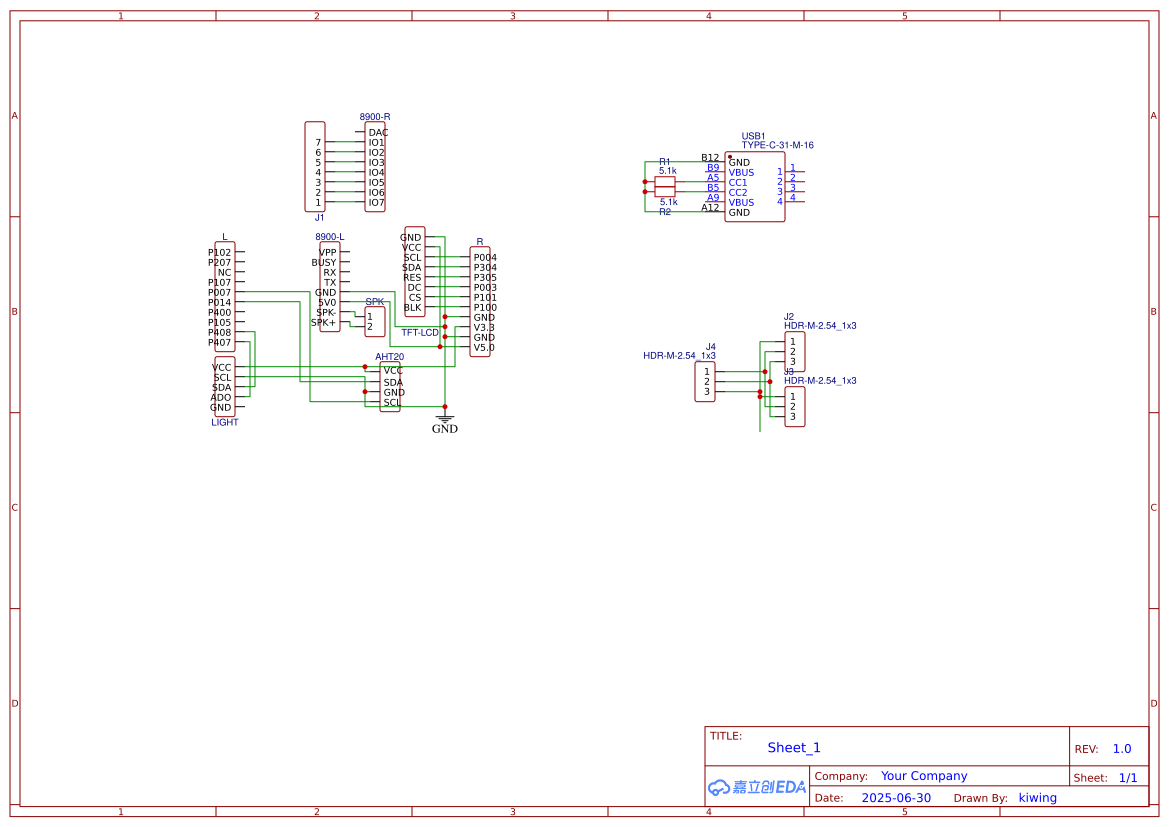Select the TFT-LCD connector label
Image resolution: width=1169 pixels, height=827 pixels.
pyautogui.click(x=420, y=332)
